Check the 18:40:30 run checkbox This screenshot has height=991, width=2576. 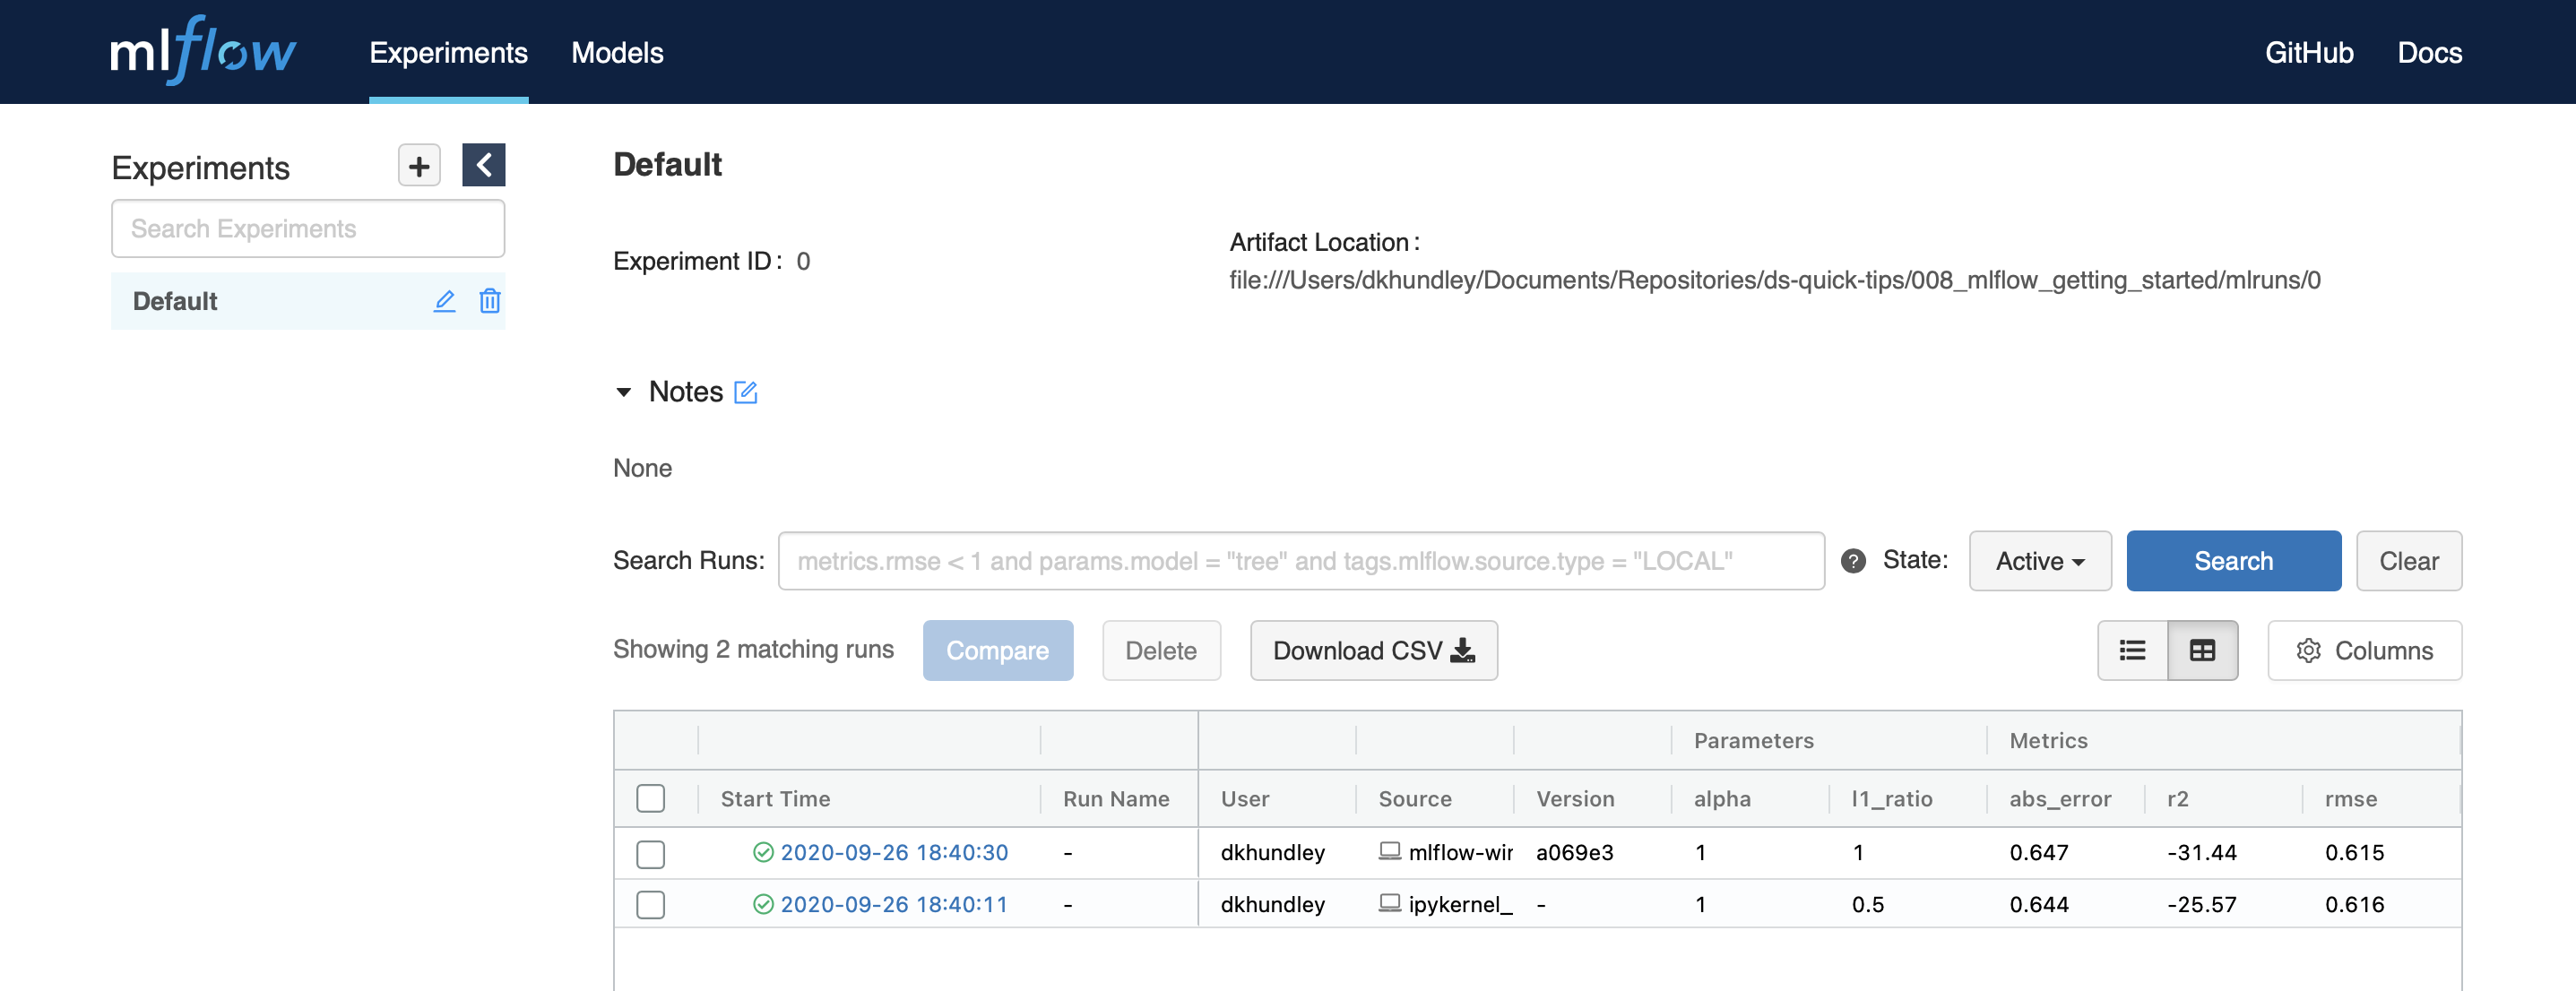tap(650, 853)
